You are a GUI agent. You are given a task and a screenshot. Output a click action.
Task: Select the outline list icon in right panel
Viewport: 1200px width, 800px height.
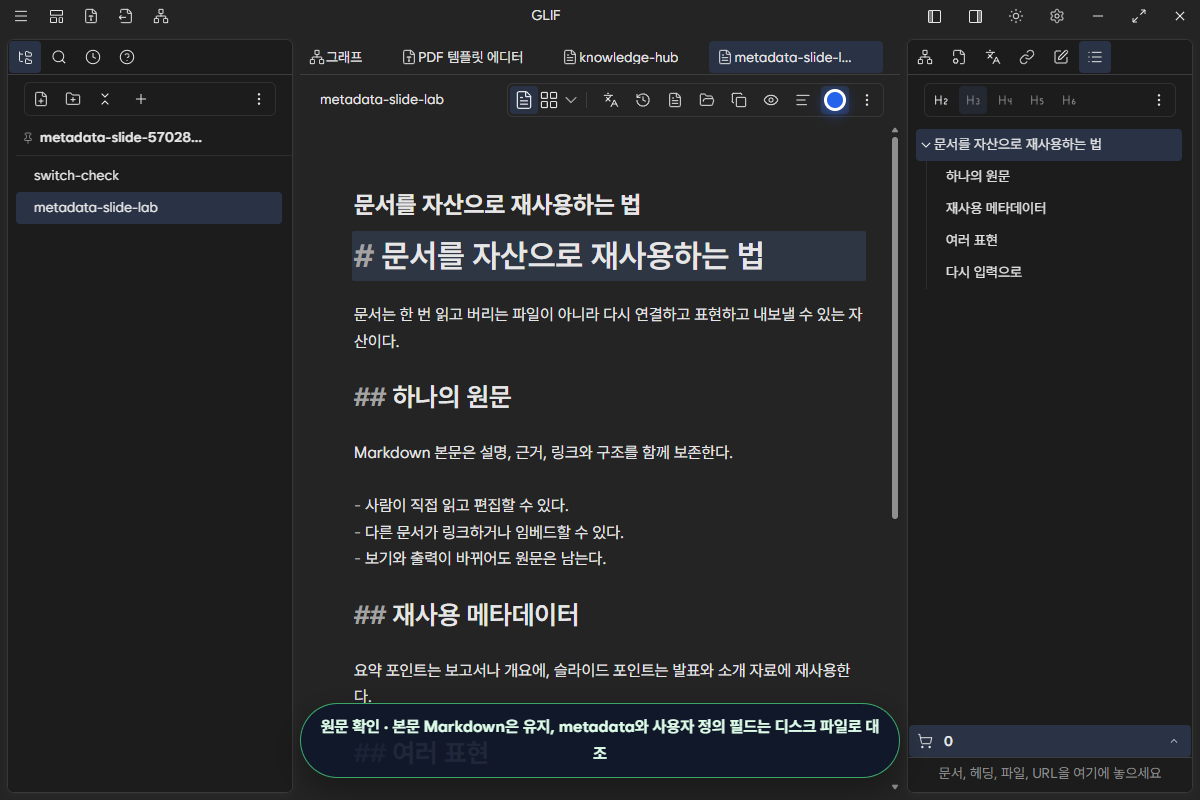tap(1095, 57)
